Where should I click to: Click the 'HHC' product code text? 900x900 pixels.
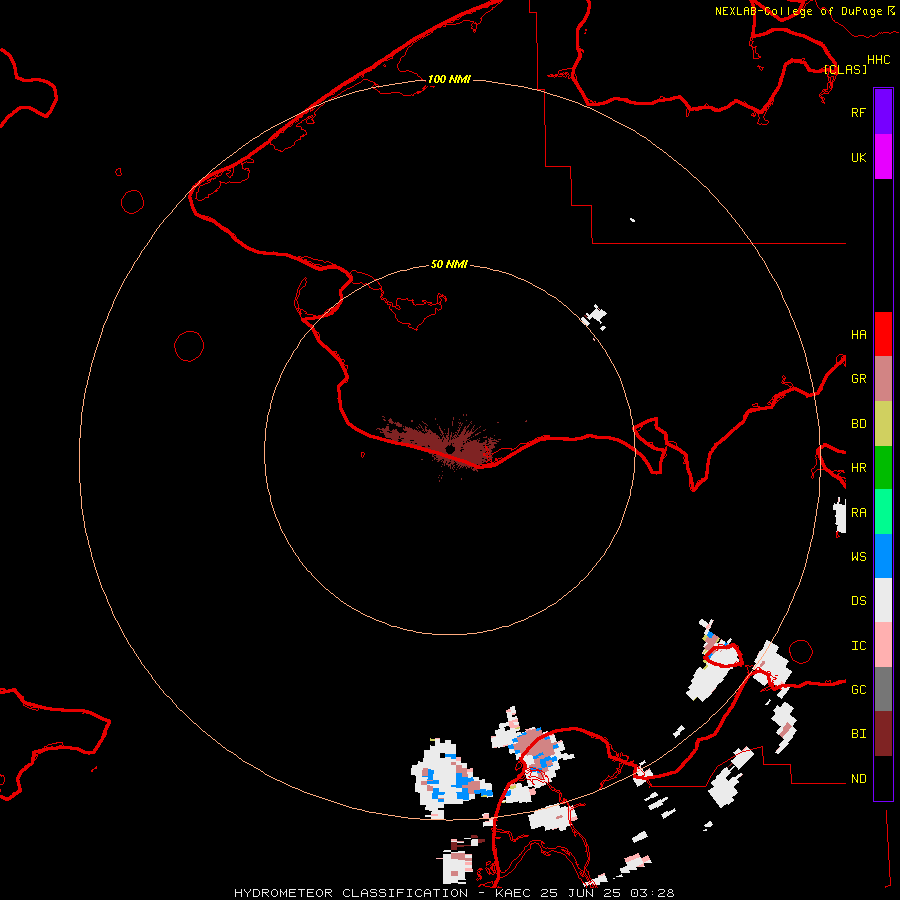[878, 60]
